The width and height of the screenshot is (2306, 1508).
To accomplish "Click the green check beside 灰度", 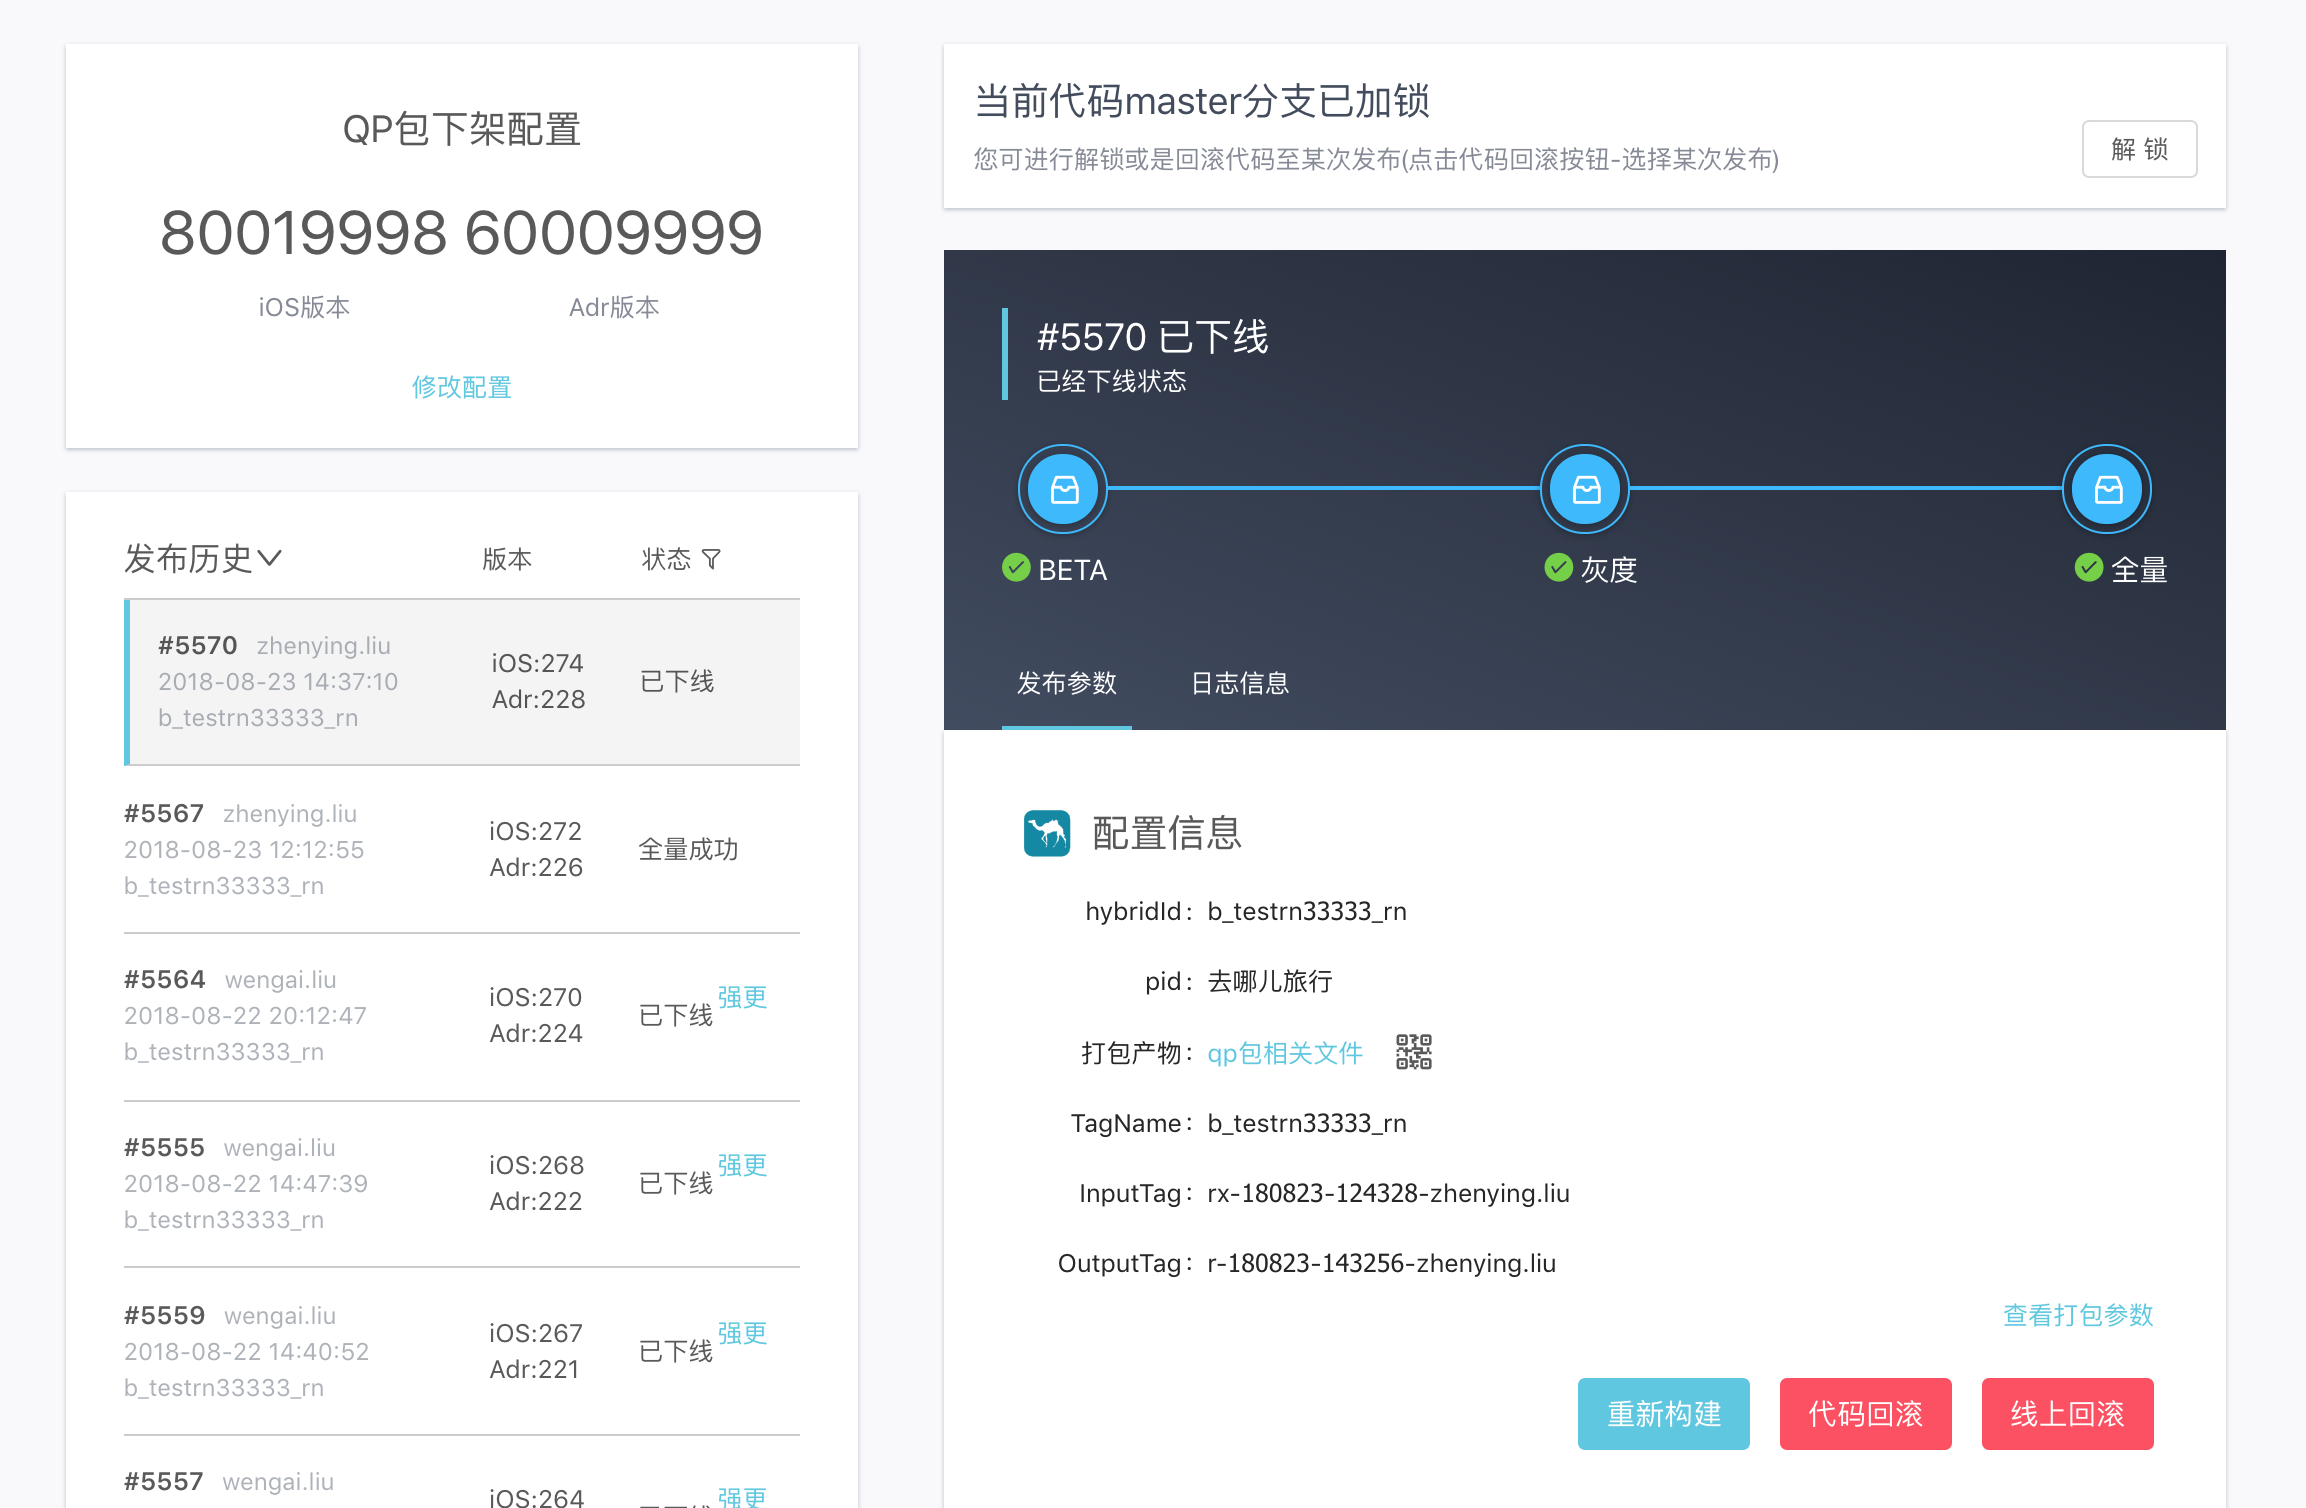I will (x=1558, y=568).
